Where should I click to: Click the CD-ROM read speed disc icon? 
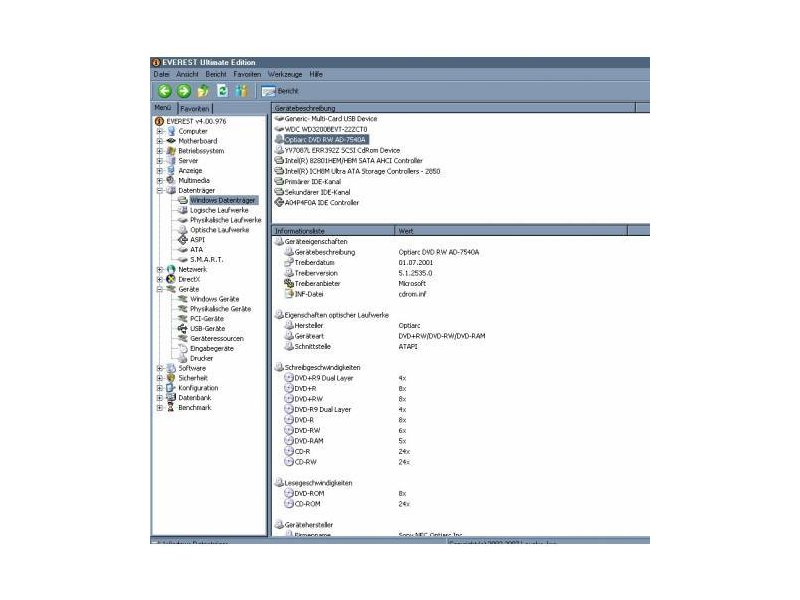click(289, 504)
